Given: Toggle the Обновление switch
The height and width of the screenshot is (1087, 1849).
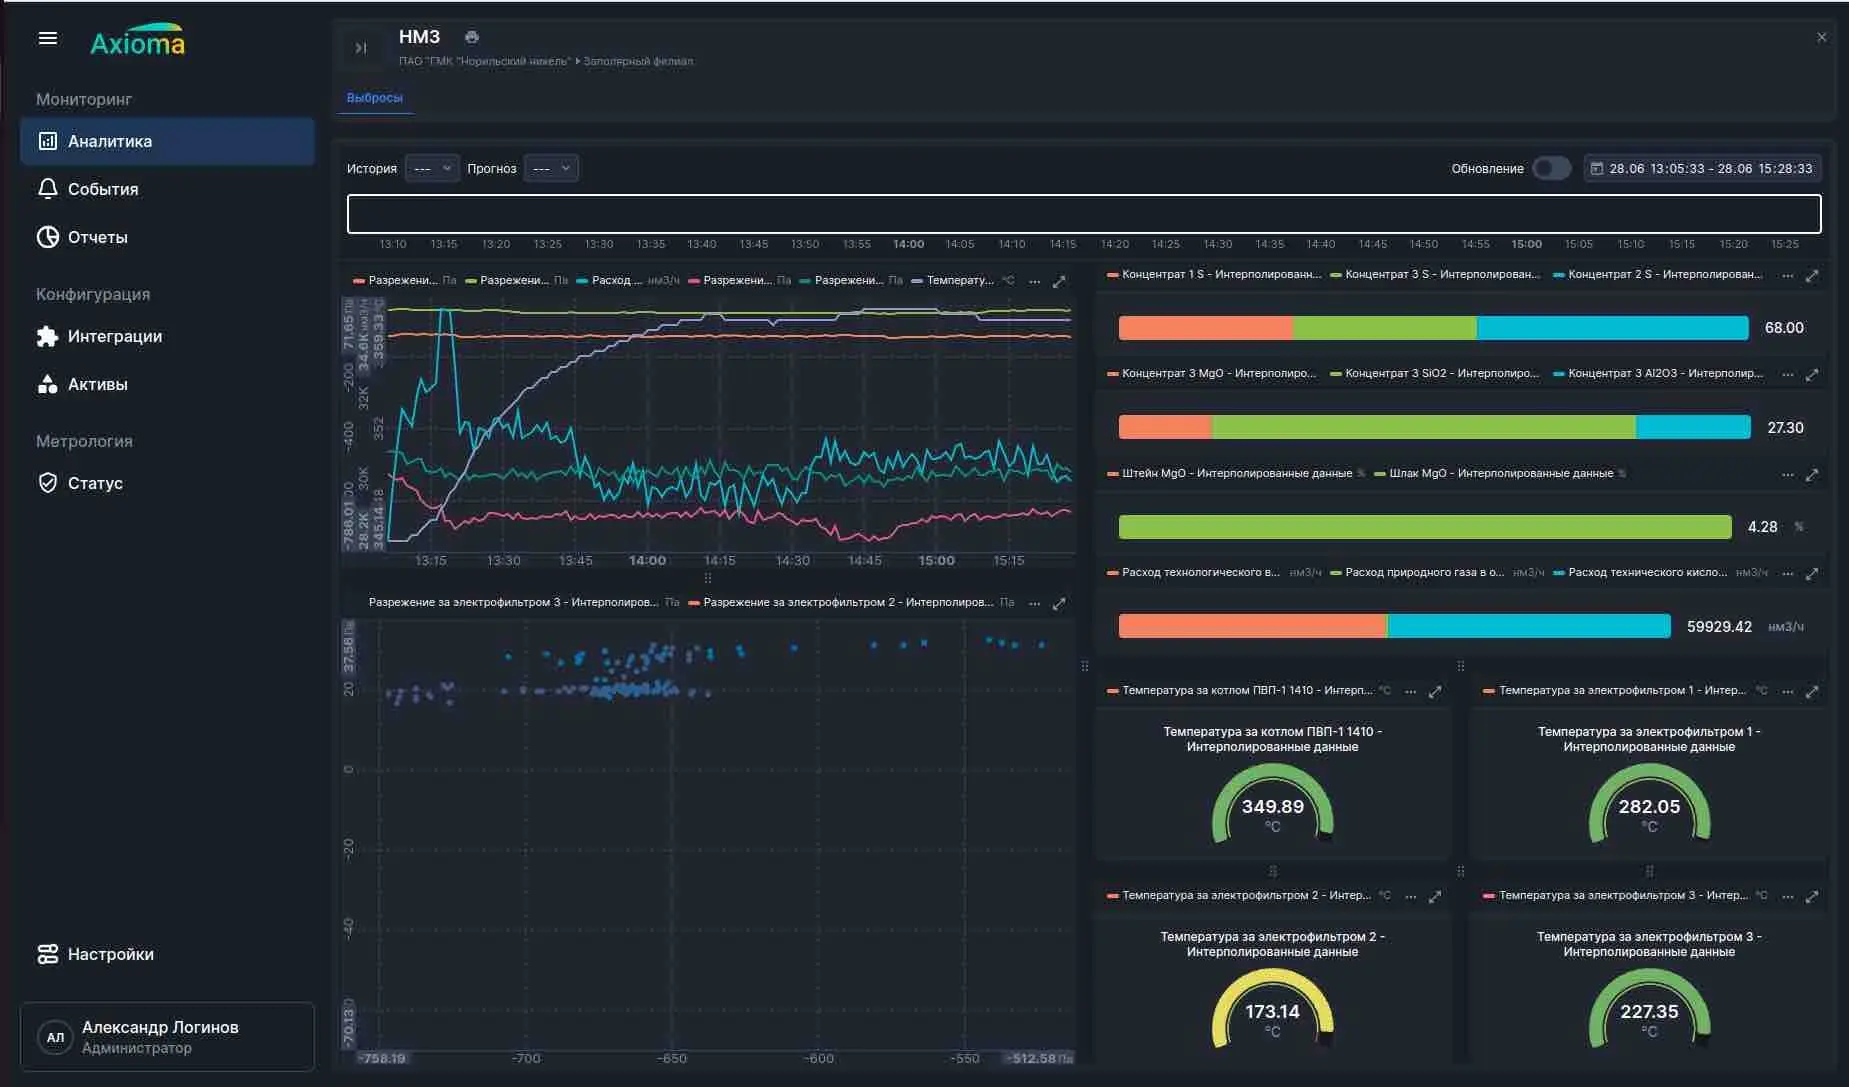Looking at the screenshot, I should (1552, 168).
